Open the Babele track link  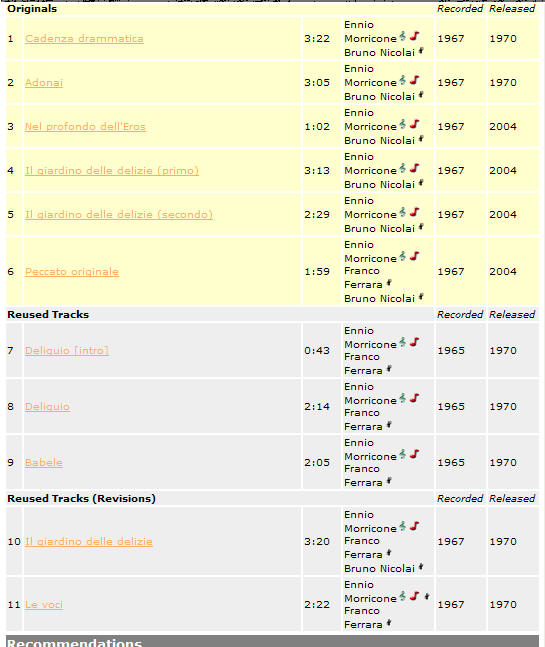[x=44, y=463]
